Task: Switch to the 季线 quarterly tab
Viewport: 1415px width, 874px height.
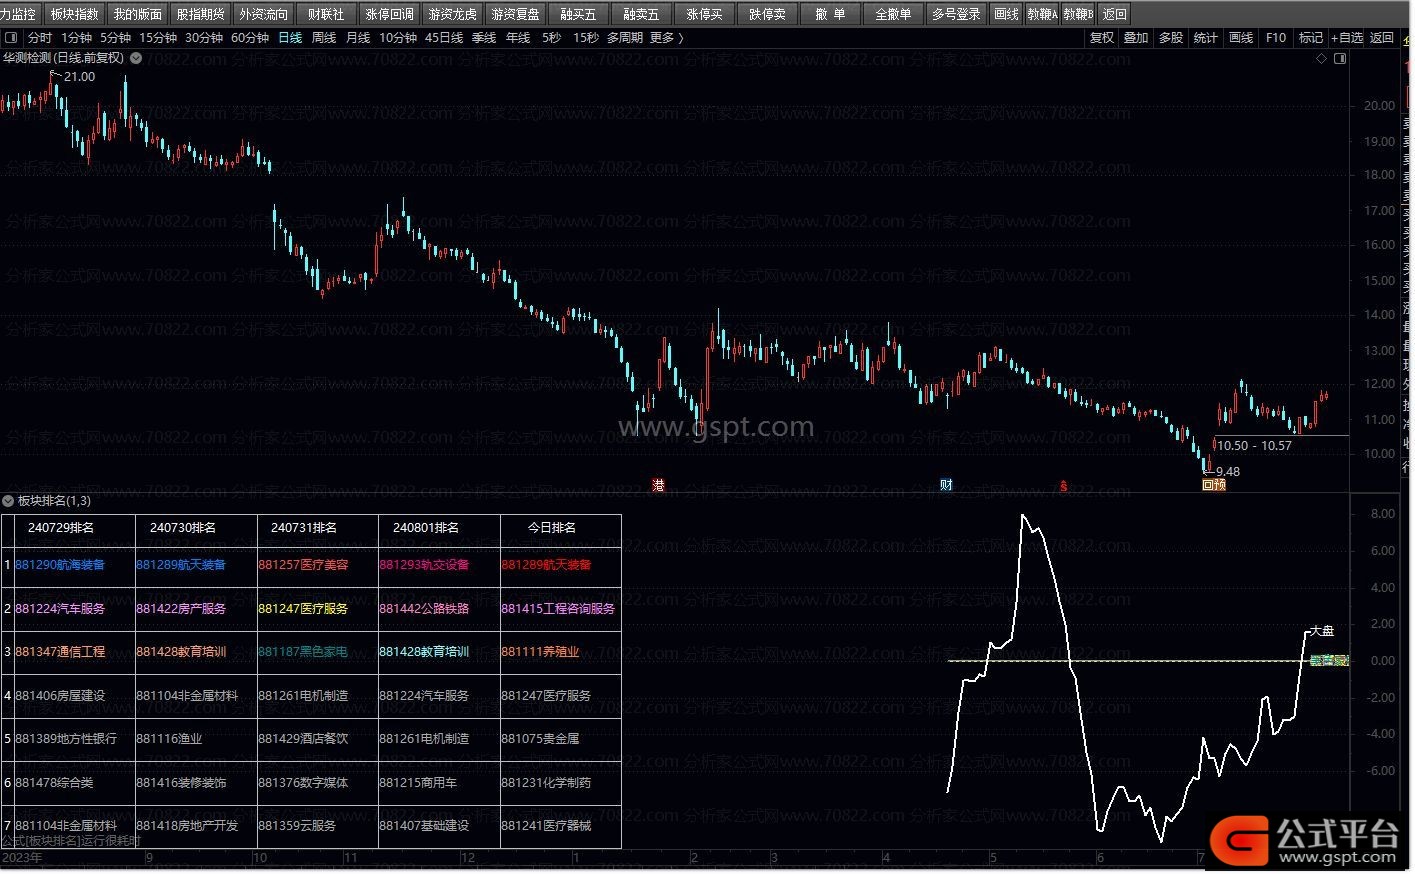Action: click(x=484, y=38)
